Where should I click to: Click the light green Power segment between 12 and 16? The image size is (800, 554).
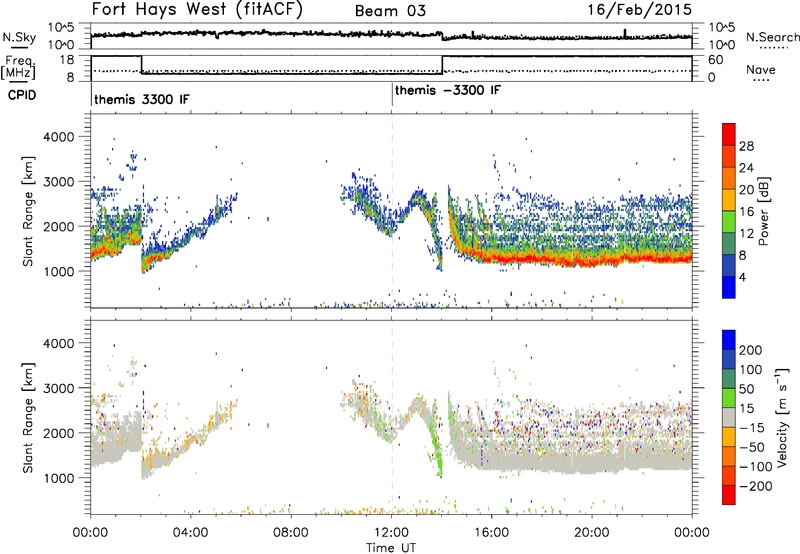point(729,221)
